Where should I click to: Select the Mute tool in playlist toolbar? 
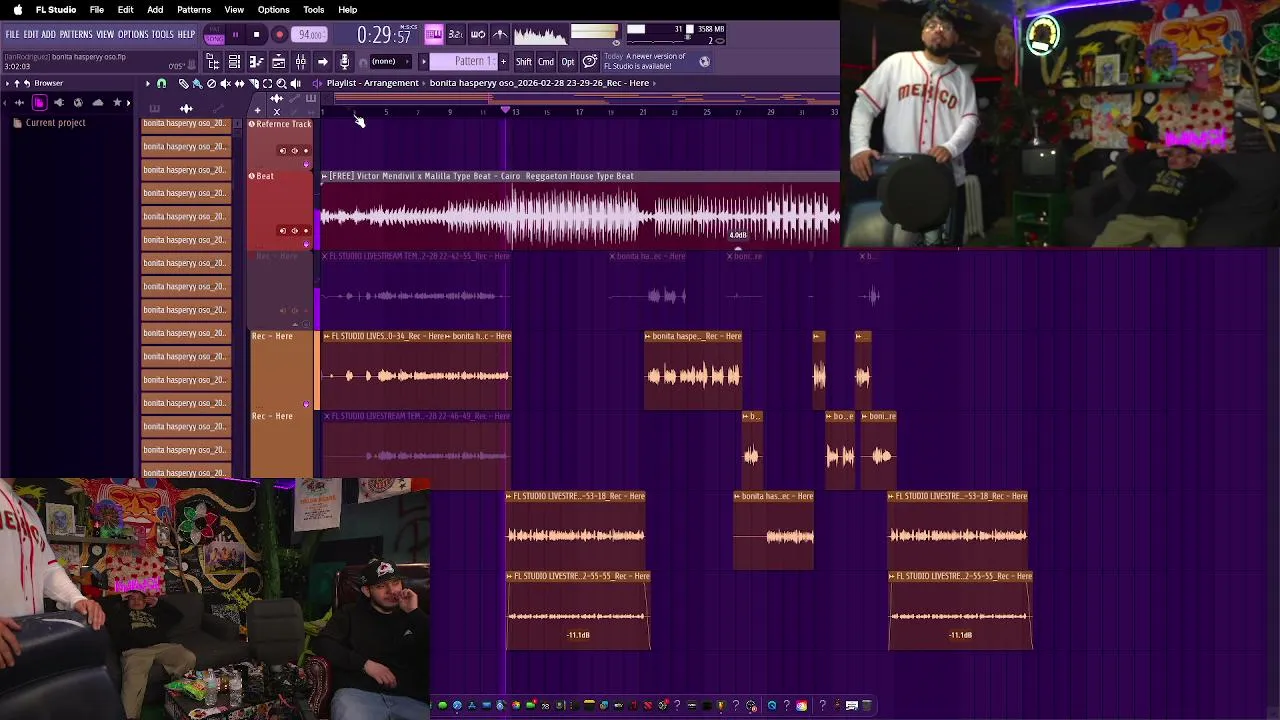coord(225,84)
